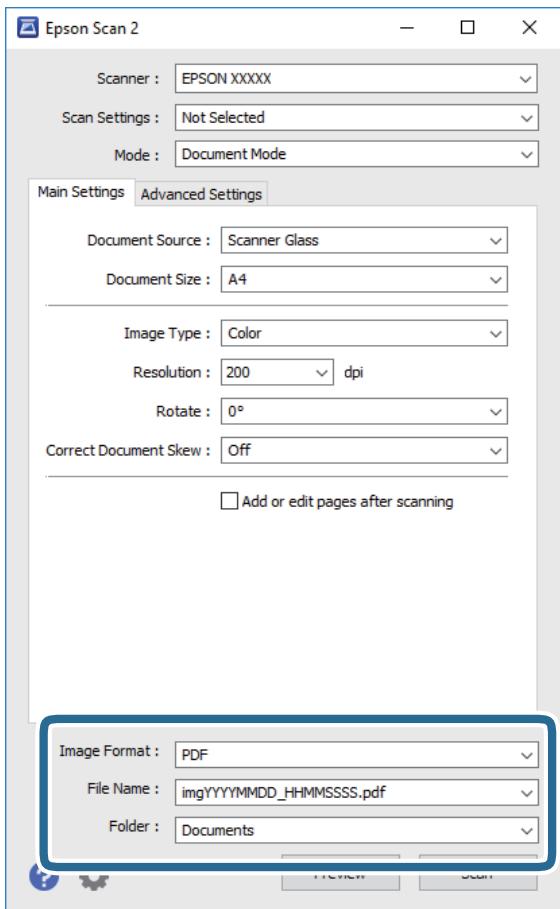Image resolution: width=560 pixels, height=909 pixels.
Task: Maximize the Epson Scan 2 window
Action: click(x=467, y=27)
